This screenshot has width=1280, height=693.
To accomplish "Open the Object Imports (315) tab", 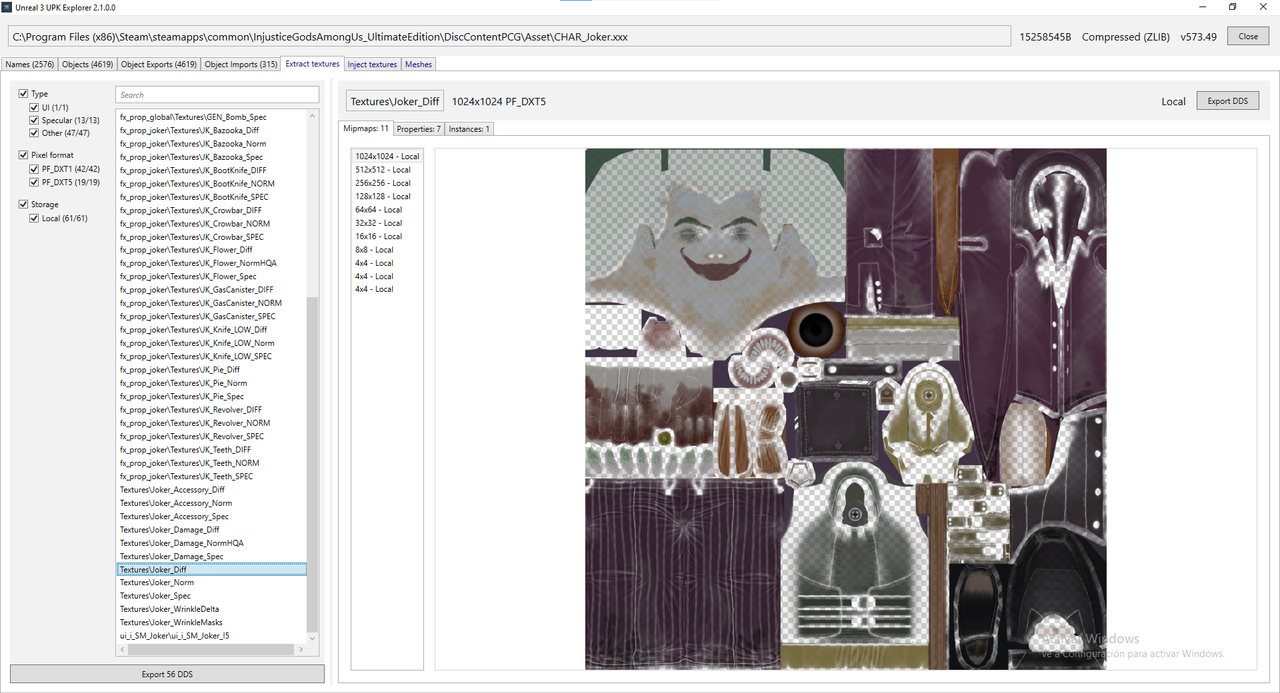I will pos(241,64).
